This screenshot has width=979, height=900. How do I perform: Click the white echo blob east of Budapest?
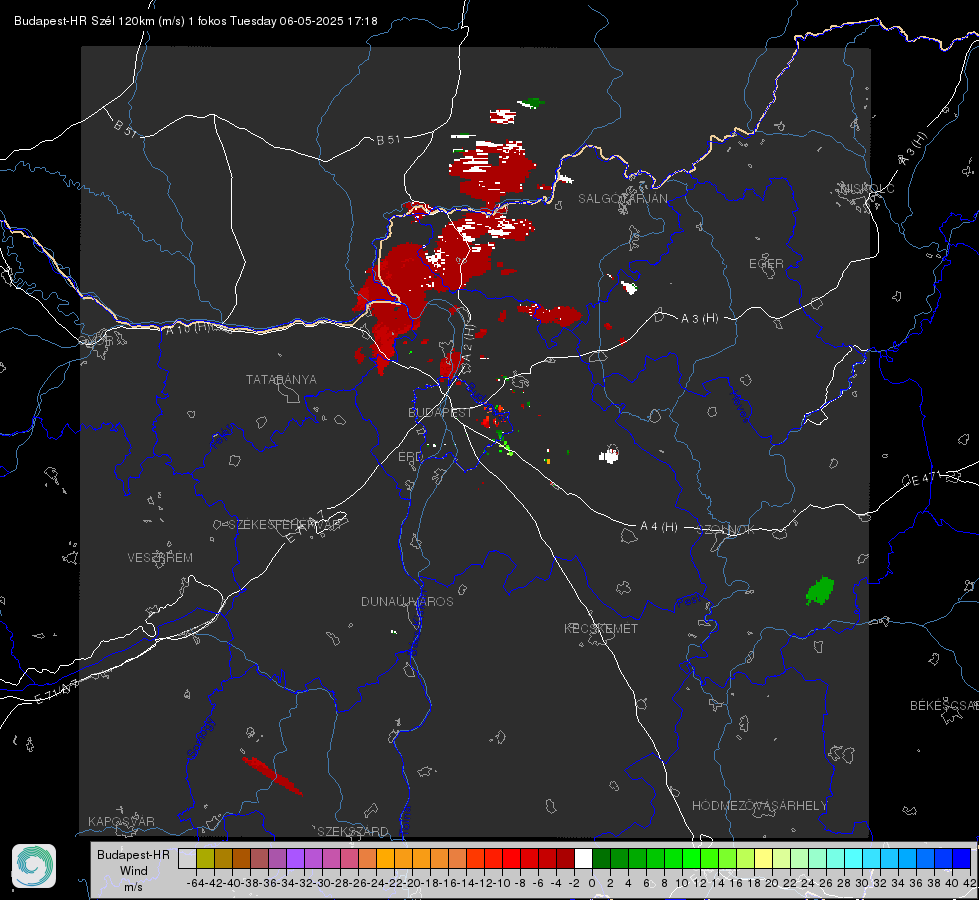[609, 455]
